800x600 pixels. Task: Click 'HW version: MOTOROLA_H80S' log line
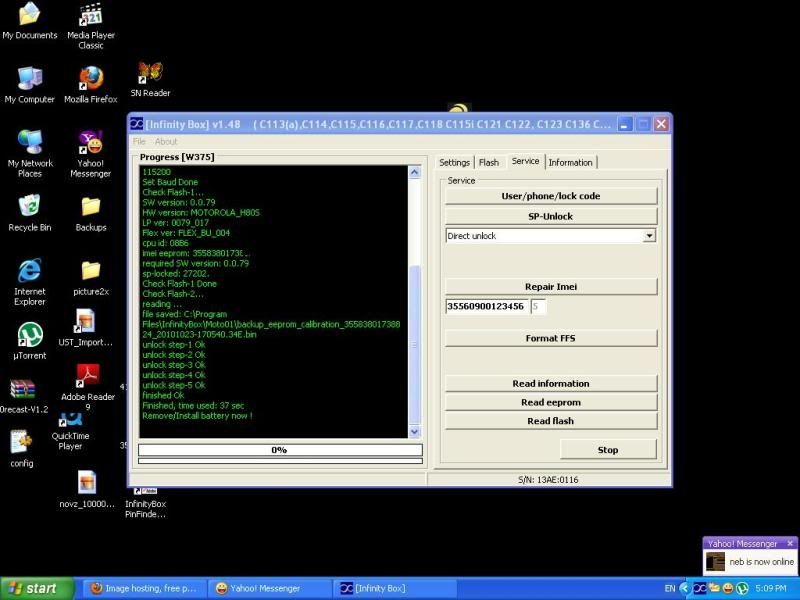201,212
